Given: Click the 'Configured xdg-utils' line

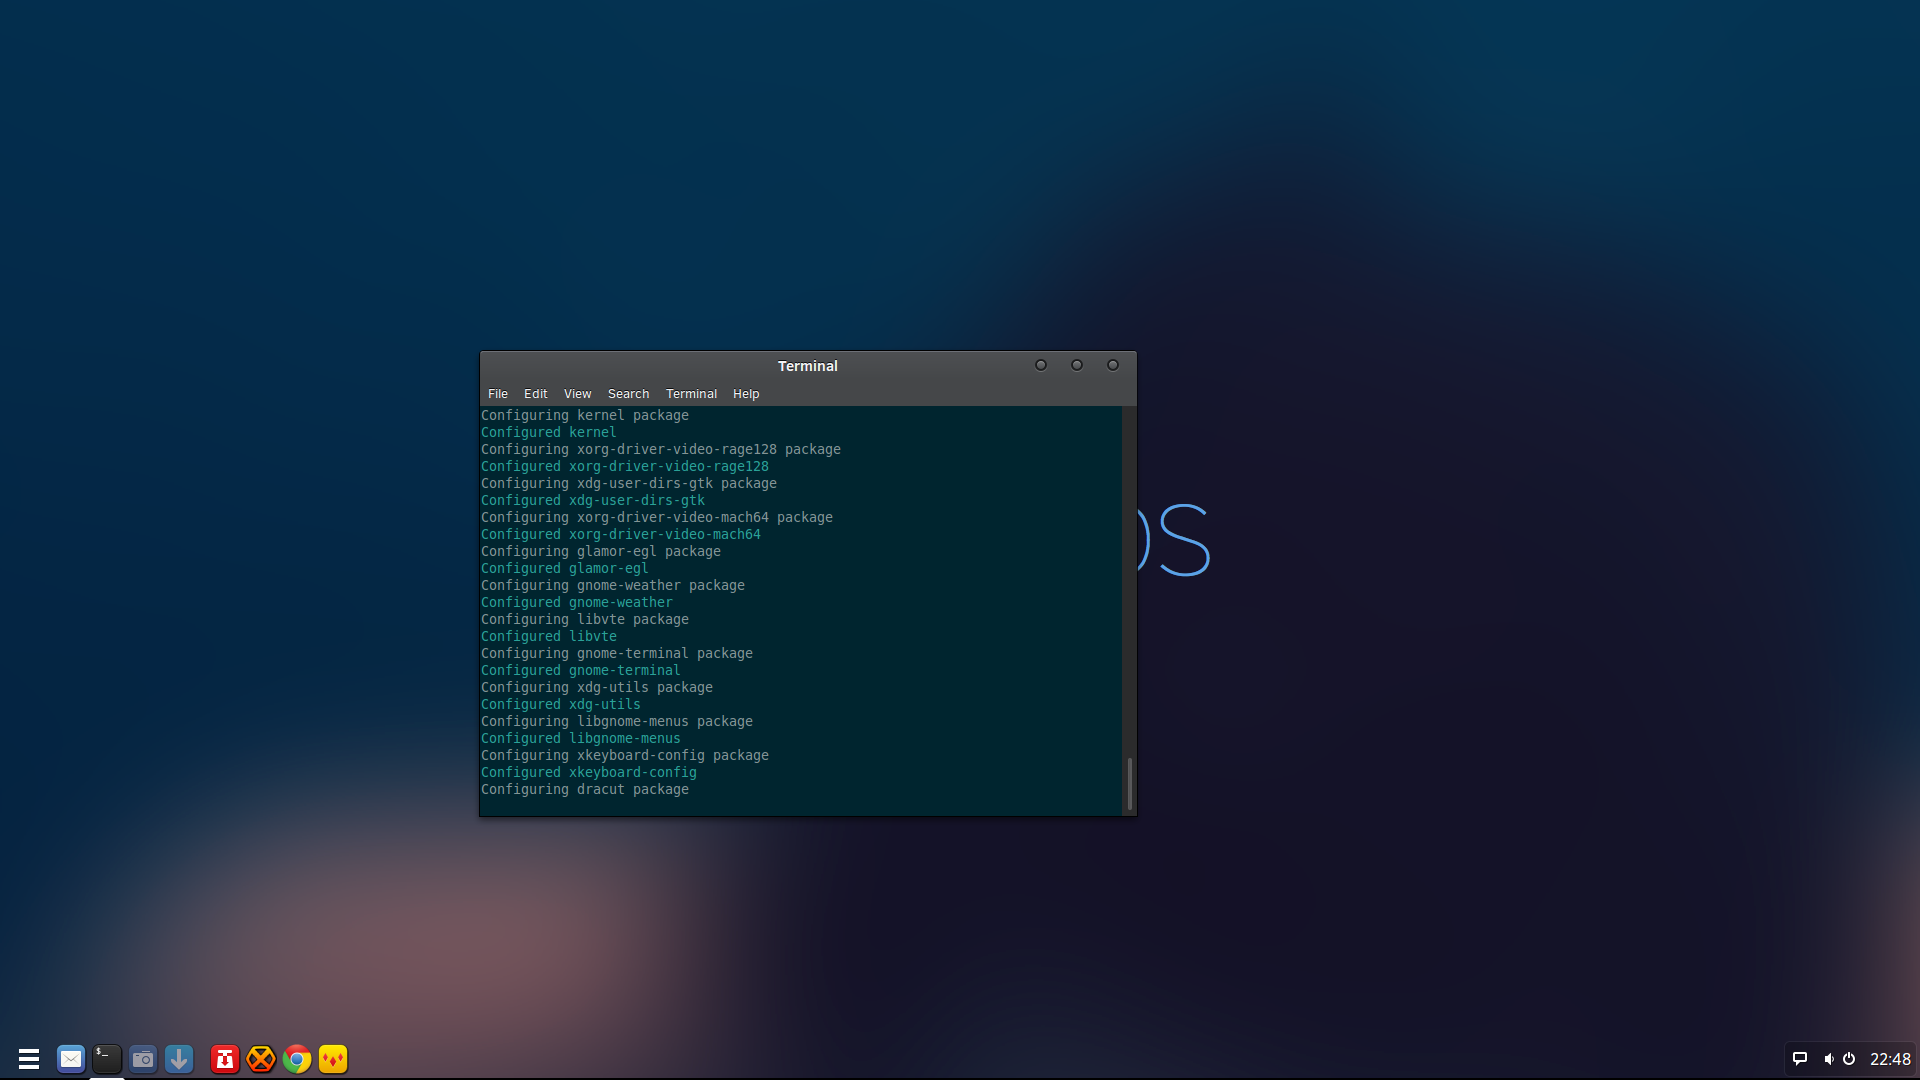Looking at the screenshot, I should (x=561, y=704).
